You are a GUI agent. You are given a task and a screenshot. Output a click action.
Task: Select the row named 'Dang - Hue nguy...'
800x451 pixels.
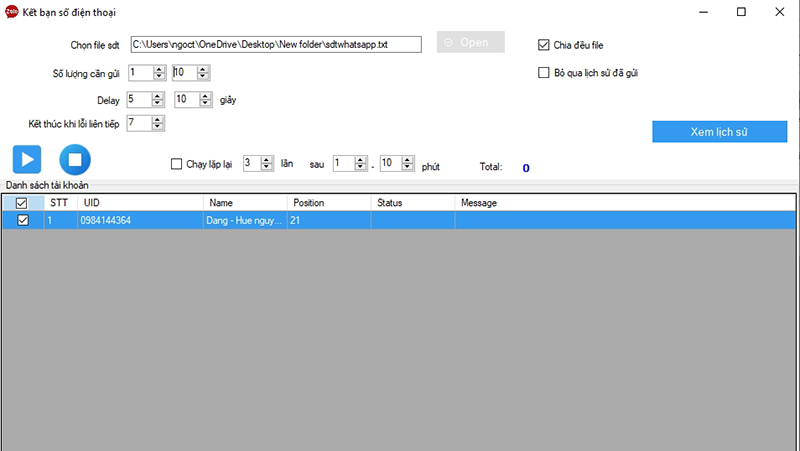click(x=245, y=220)
